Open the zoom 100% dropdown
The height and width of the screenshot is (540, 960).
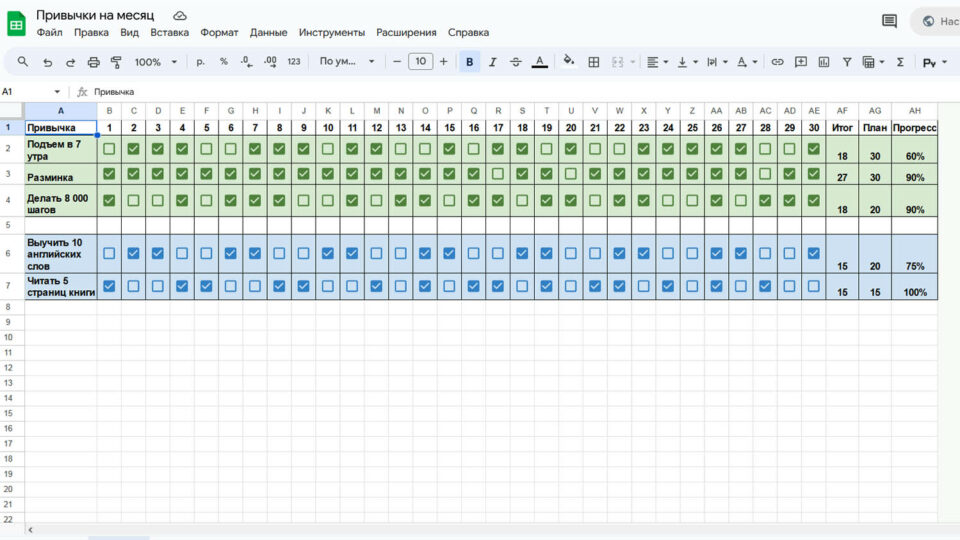[x=155, y=62]
